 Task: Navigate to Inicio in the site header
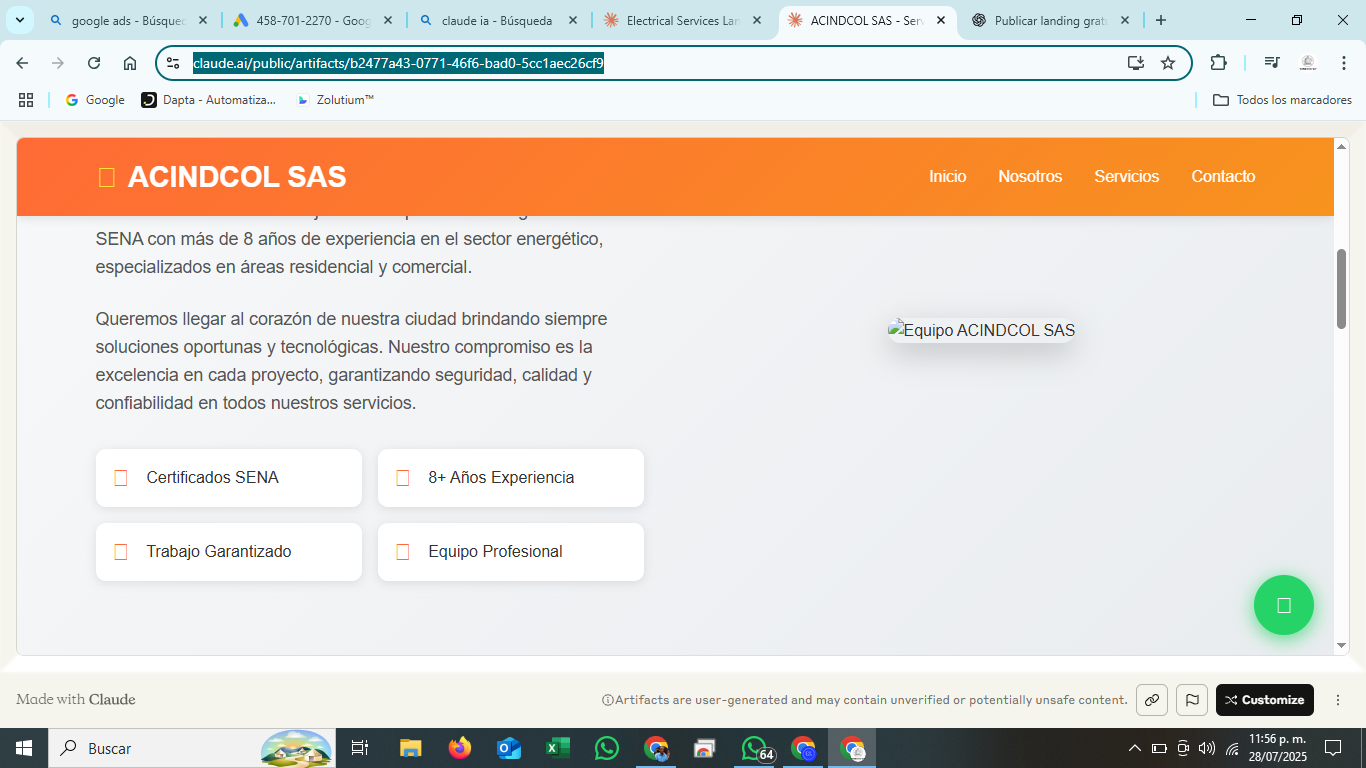coord(948,176)
